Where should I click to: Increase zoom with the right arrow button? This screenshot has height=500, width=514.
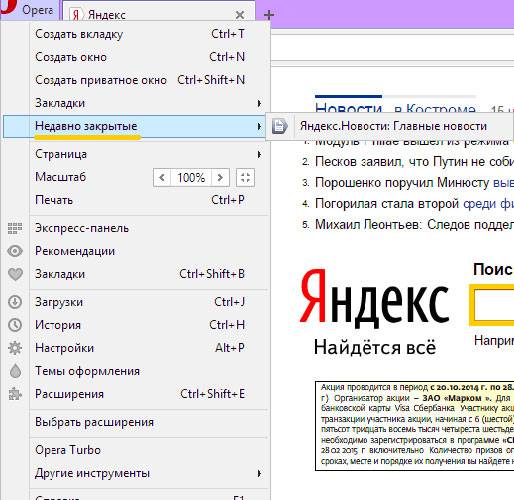220,177
